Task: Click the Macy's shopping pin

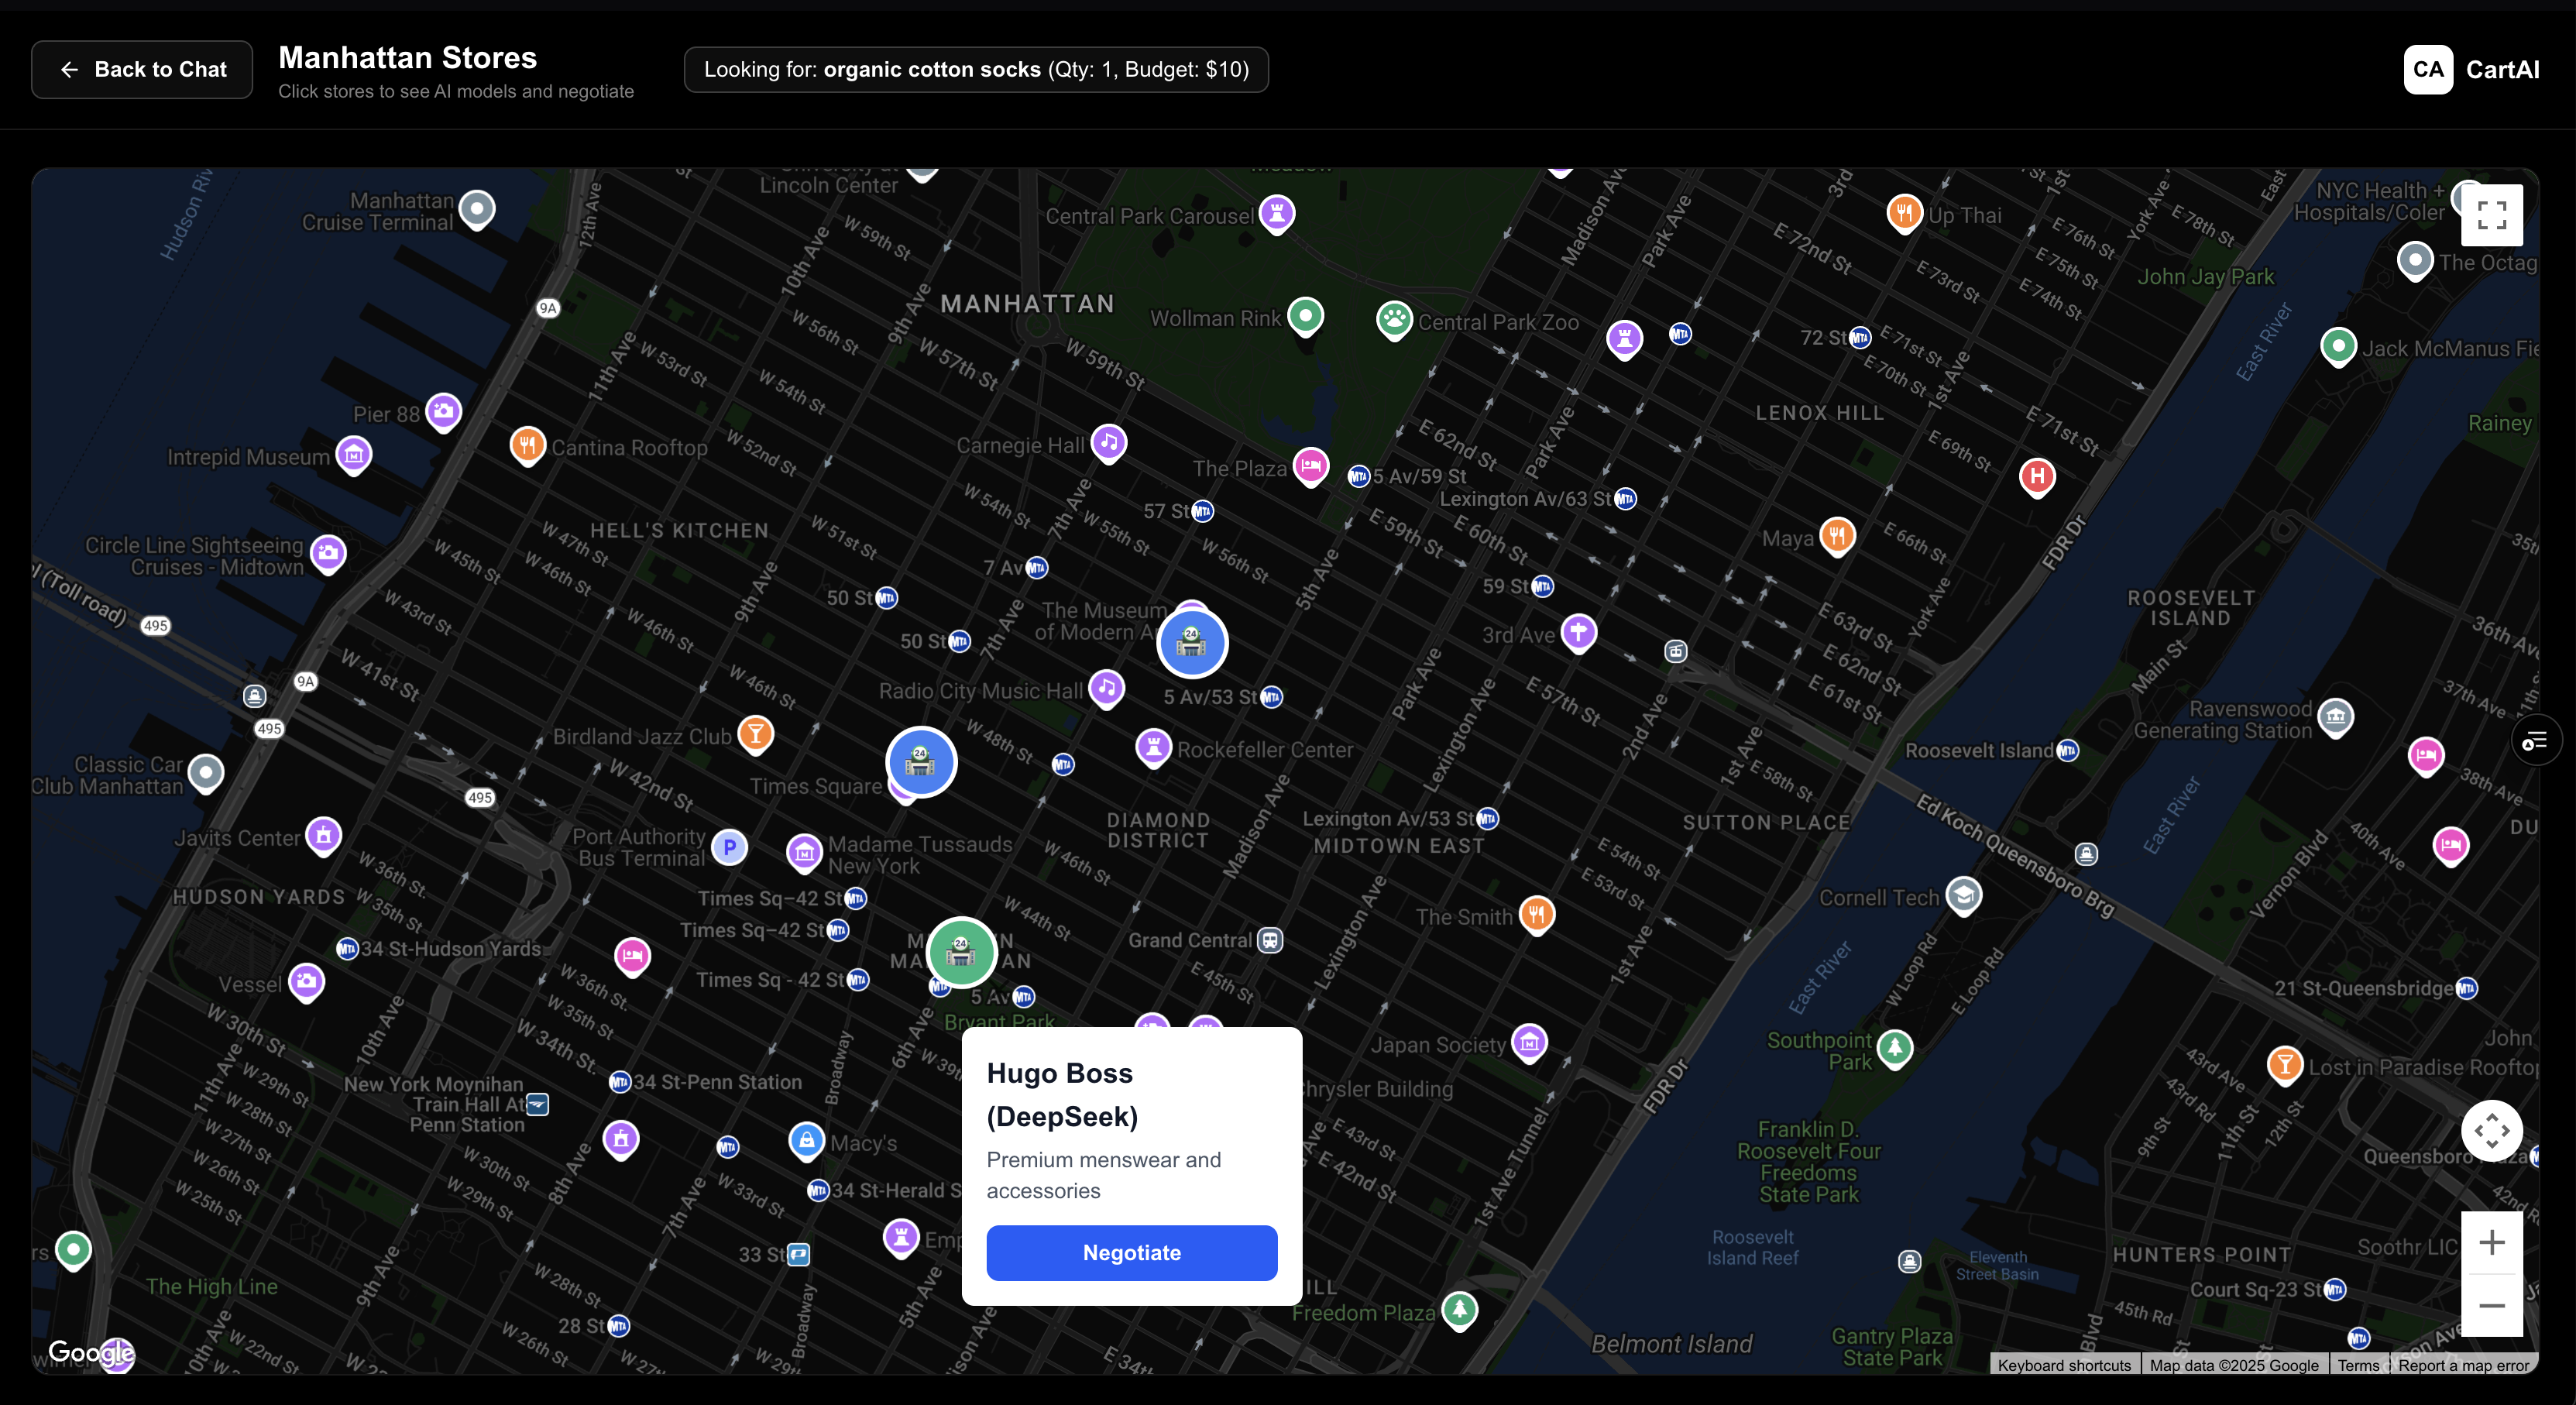Action: [806, 1140]
